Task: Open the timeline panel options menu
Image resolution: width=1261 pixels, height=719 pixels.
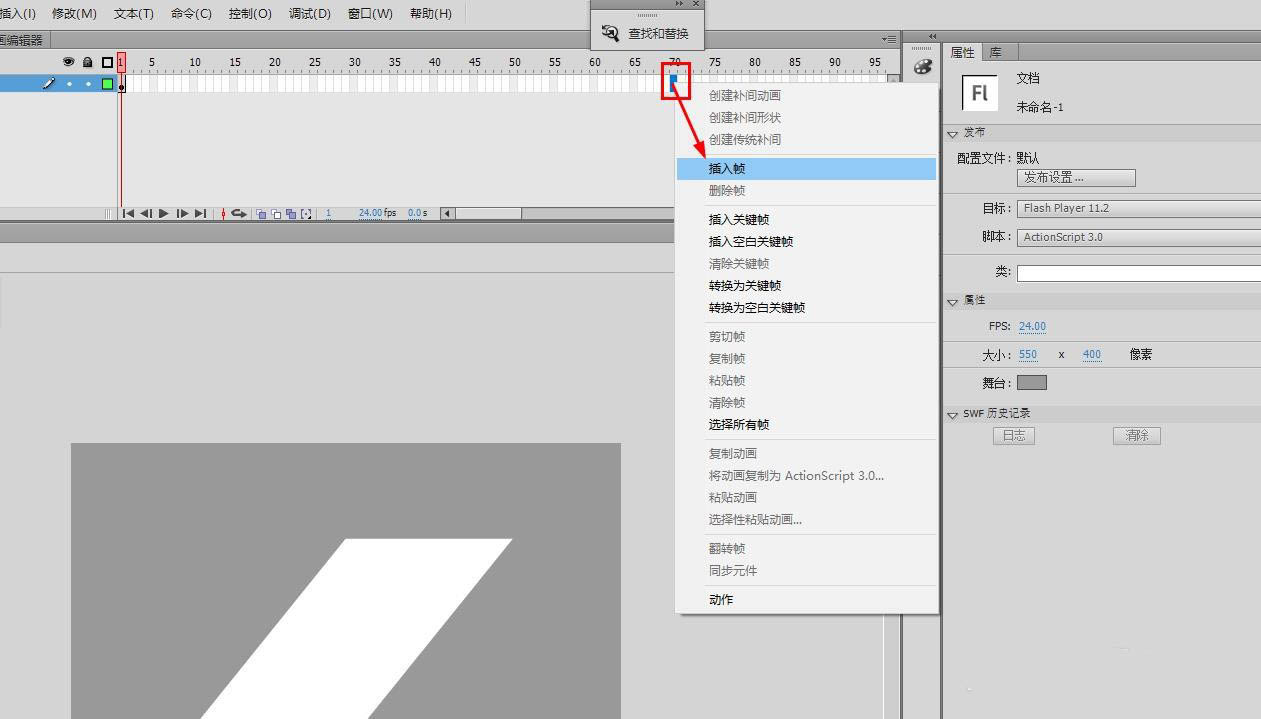Action: [x=890, y=39]
